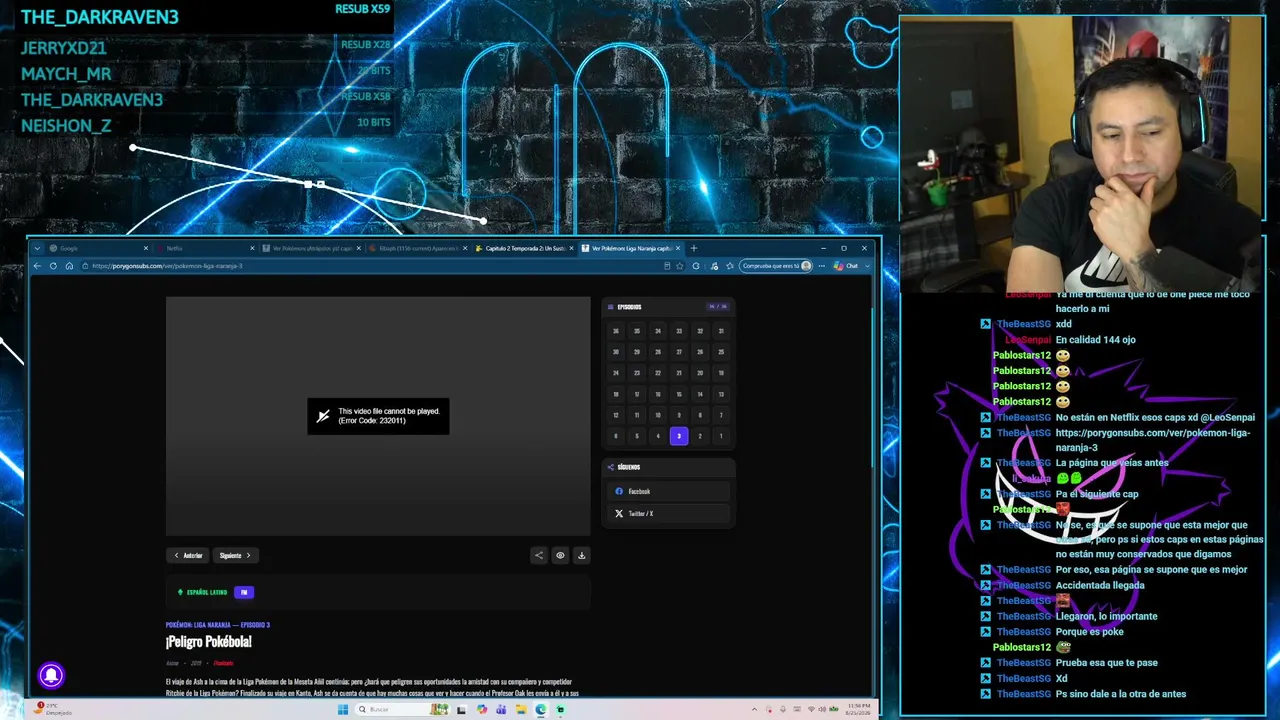Open the weather widget in the taskbar
The width and height of the screenshot is (1280, 720).
54,710
